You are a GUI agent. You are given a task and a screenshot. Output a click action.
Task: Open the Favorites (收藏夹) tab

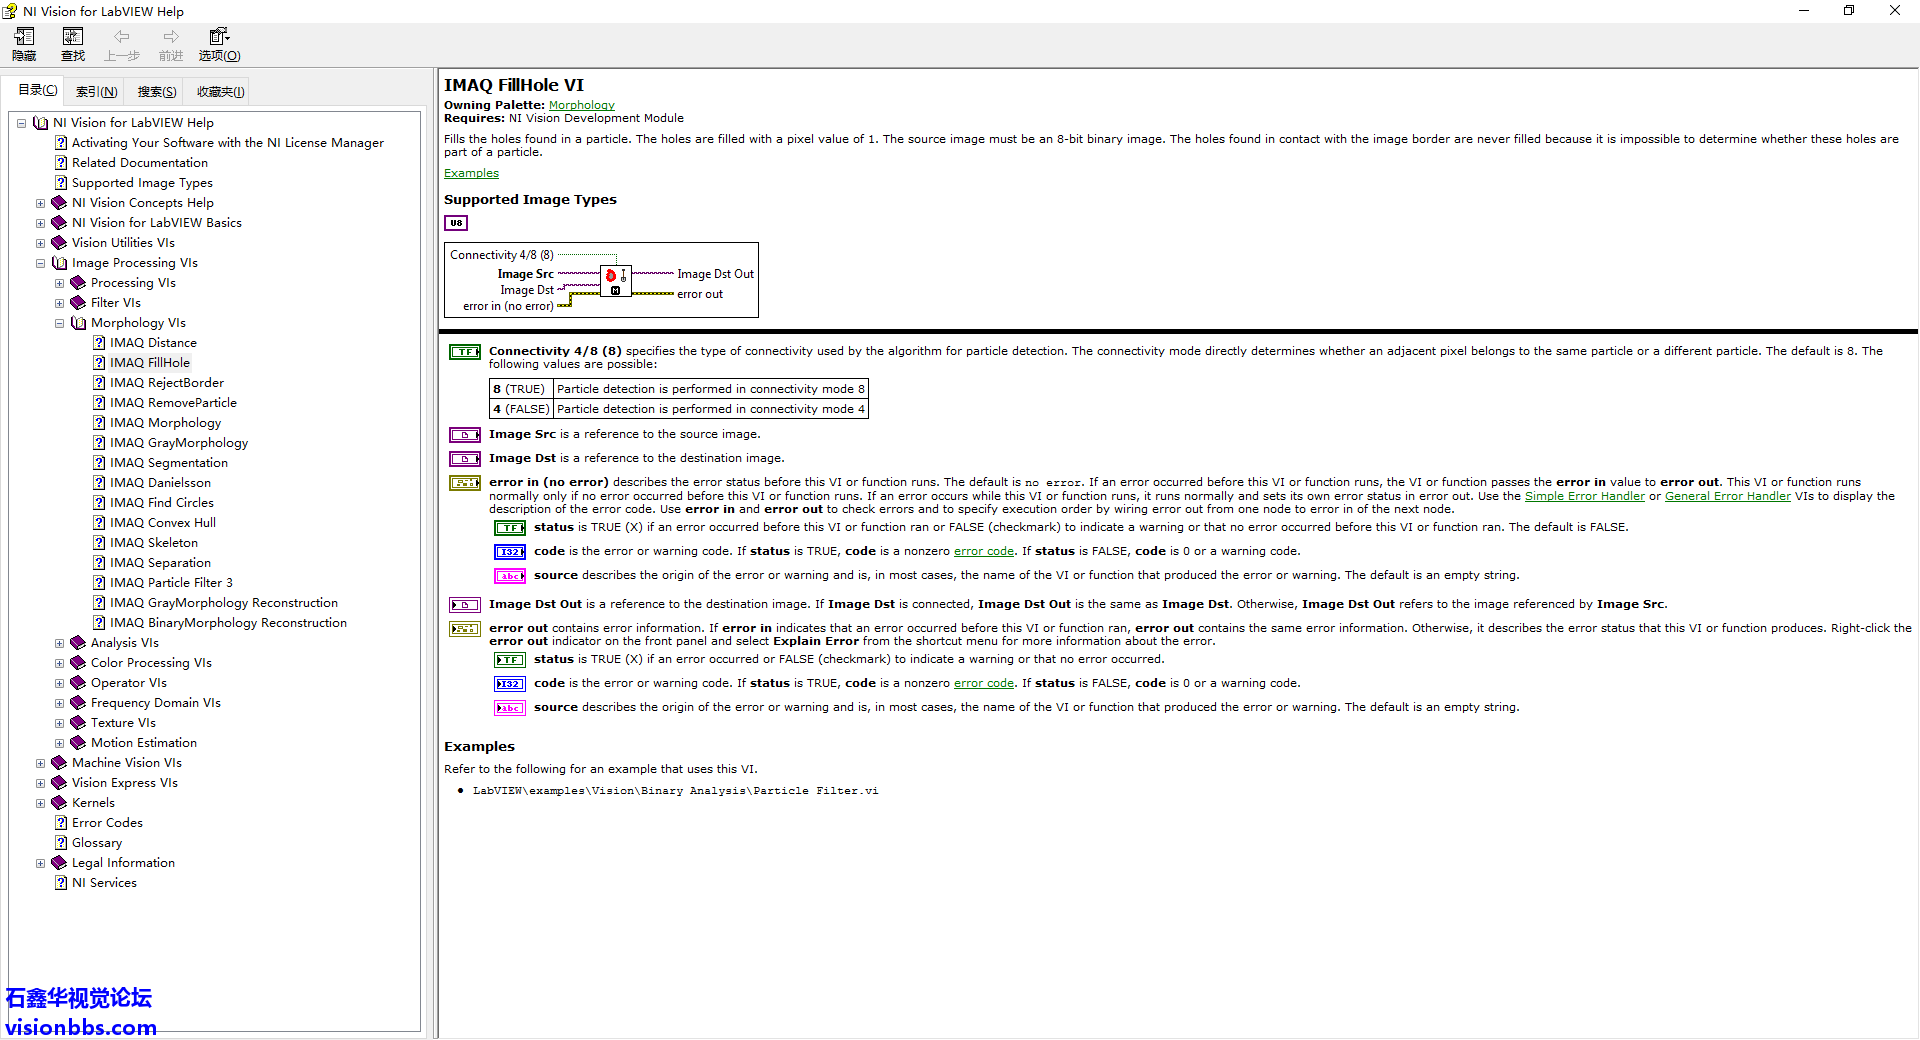pyautogui.click(x=220, y=92)
